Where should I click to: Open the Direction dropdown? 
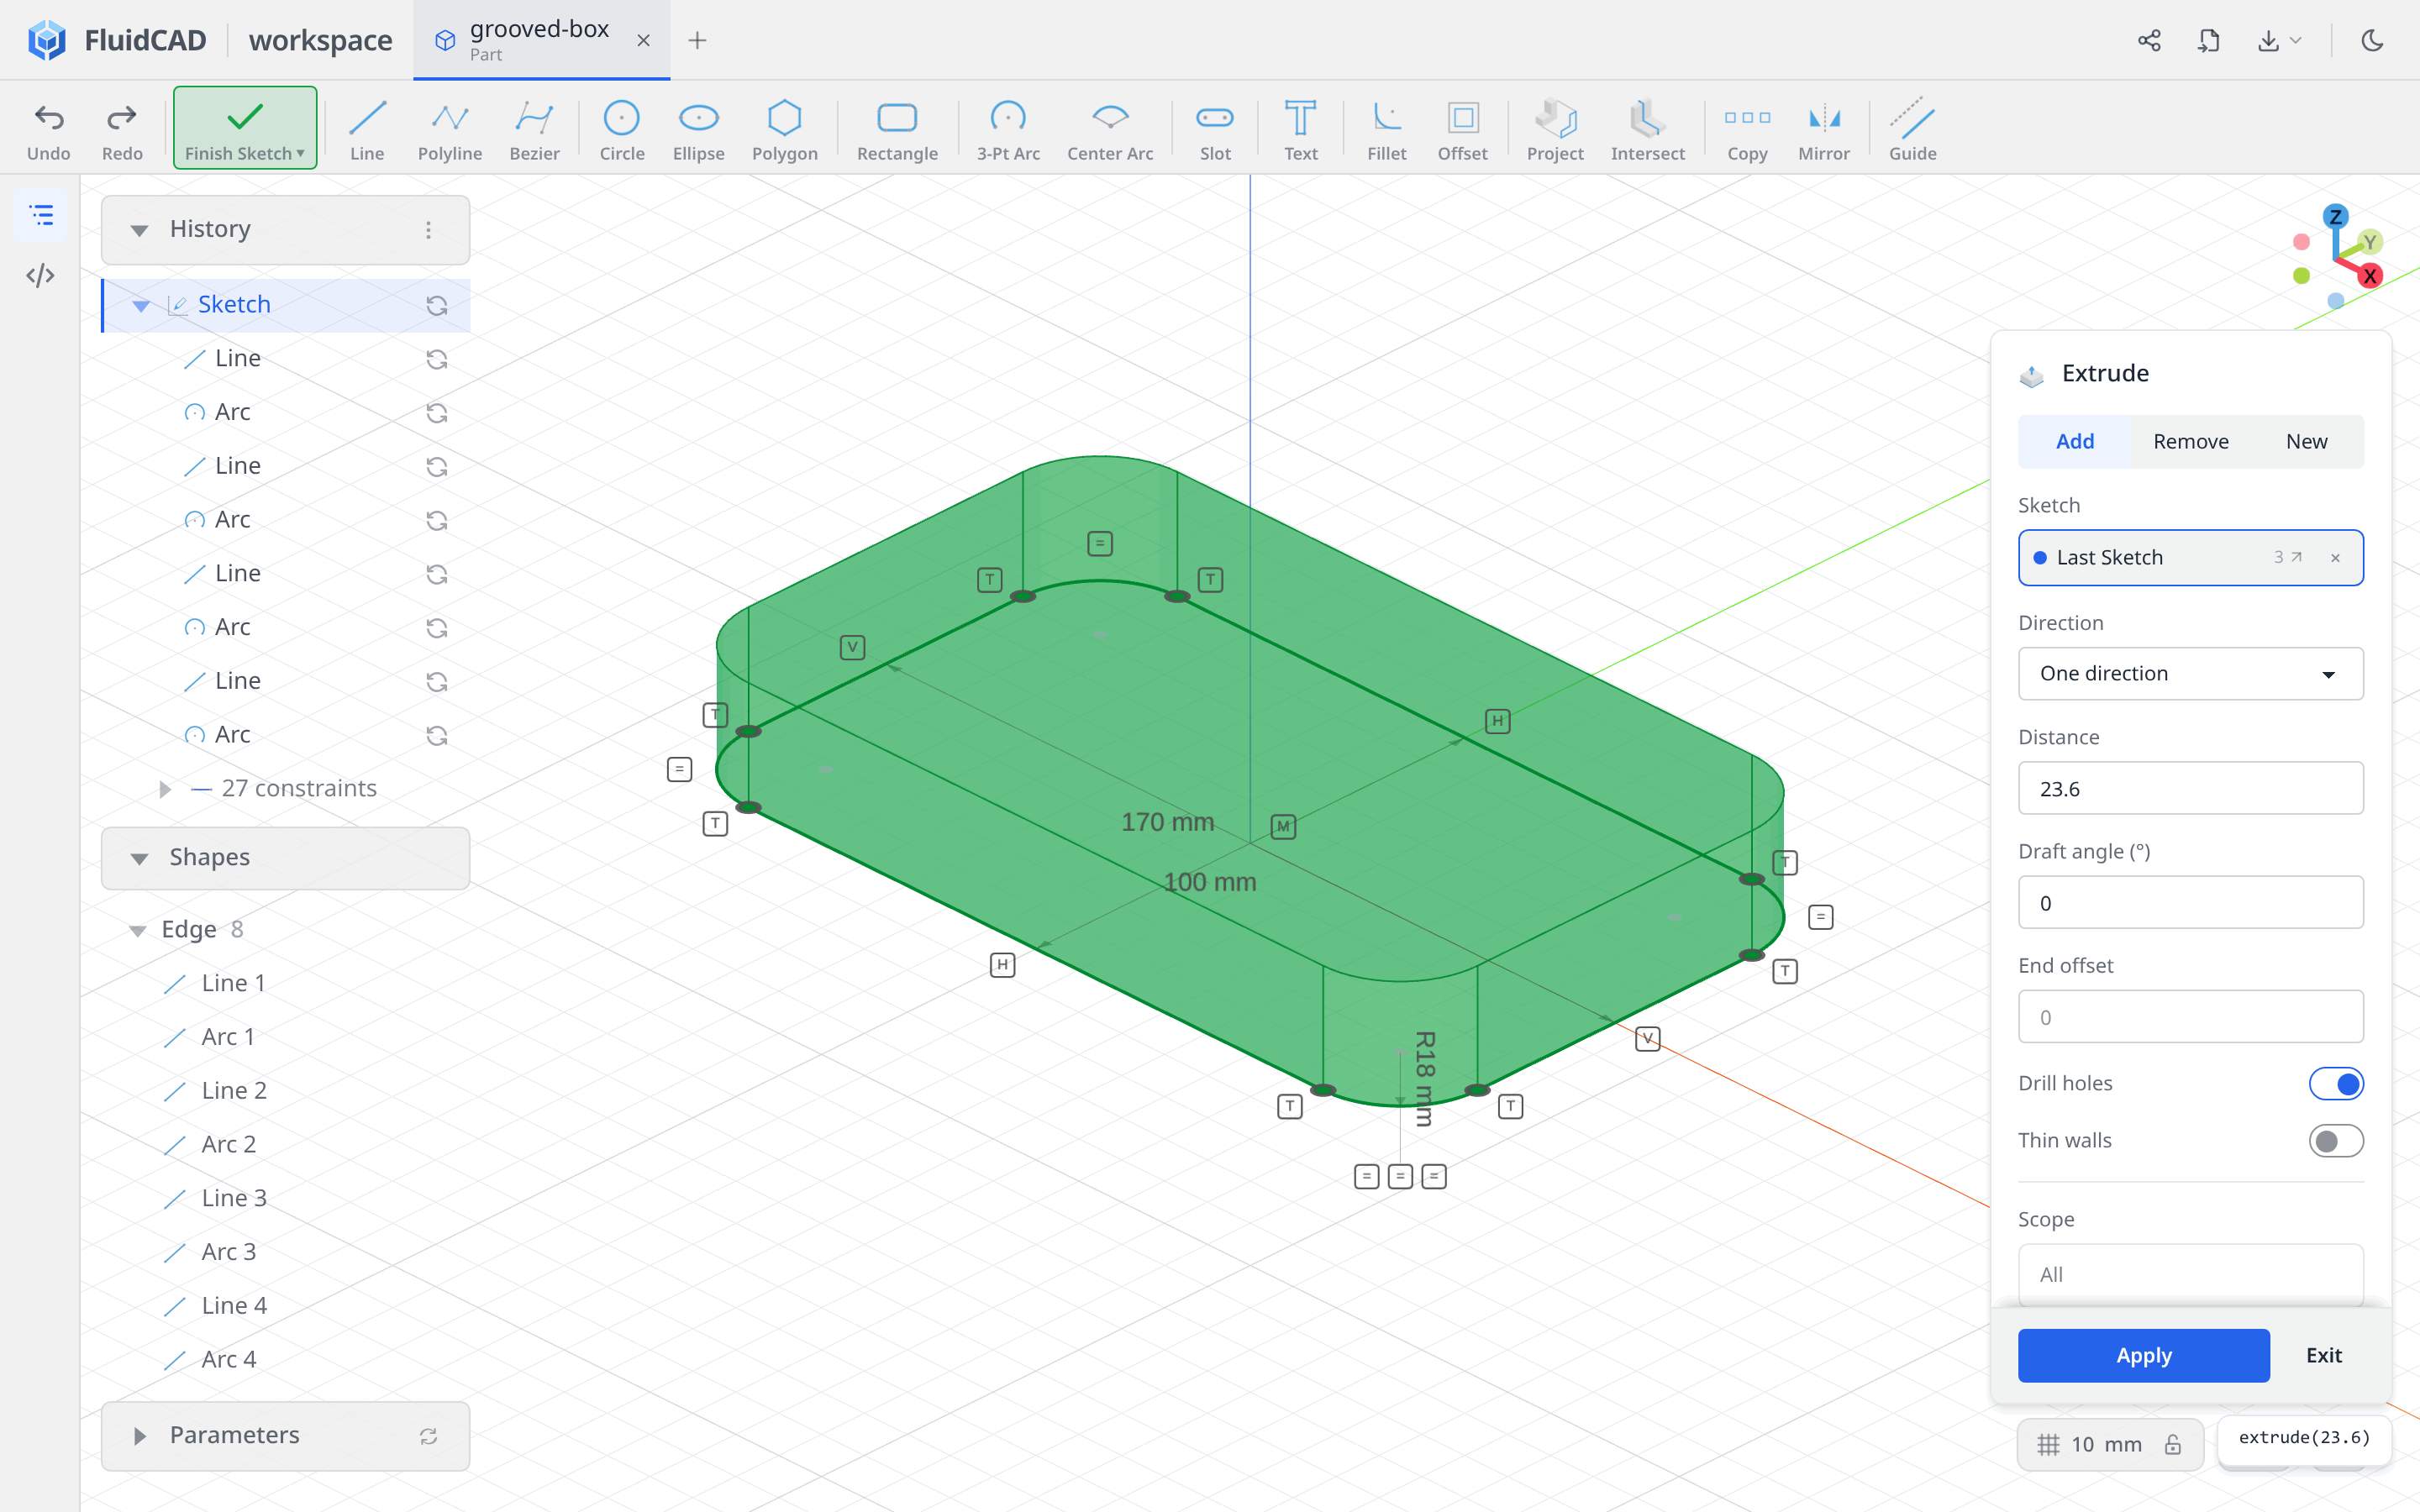pyautogui.click(x=2190, y=673)
